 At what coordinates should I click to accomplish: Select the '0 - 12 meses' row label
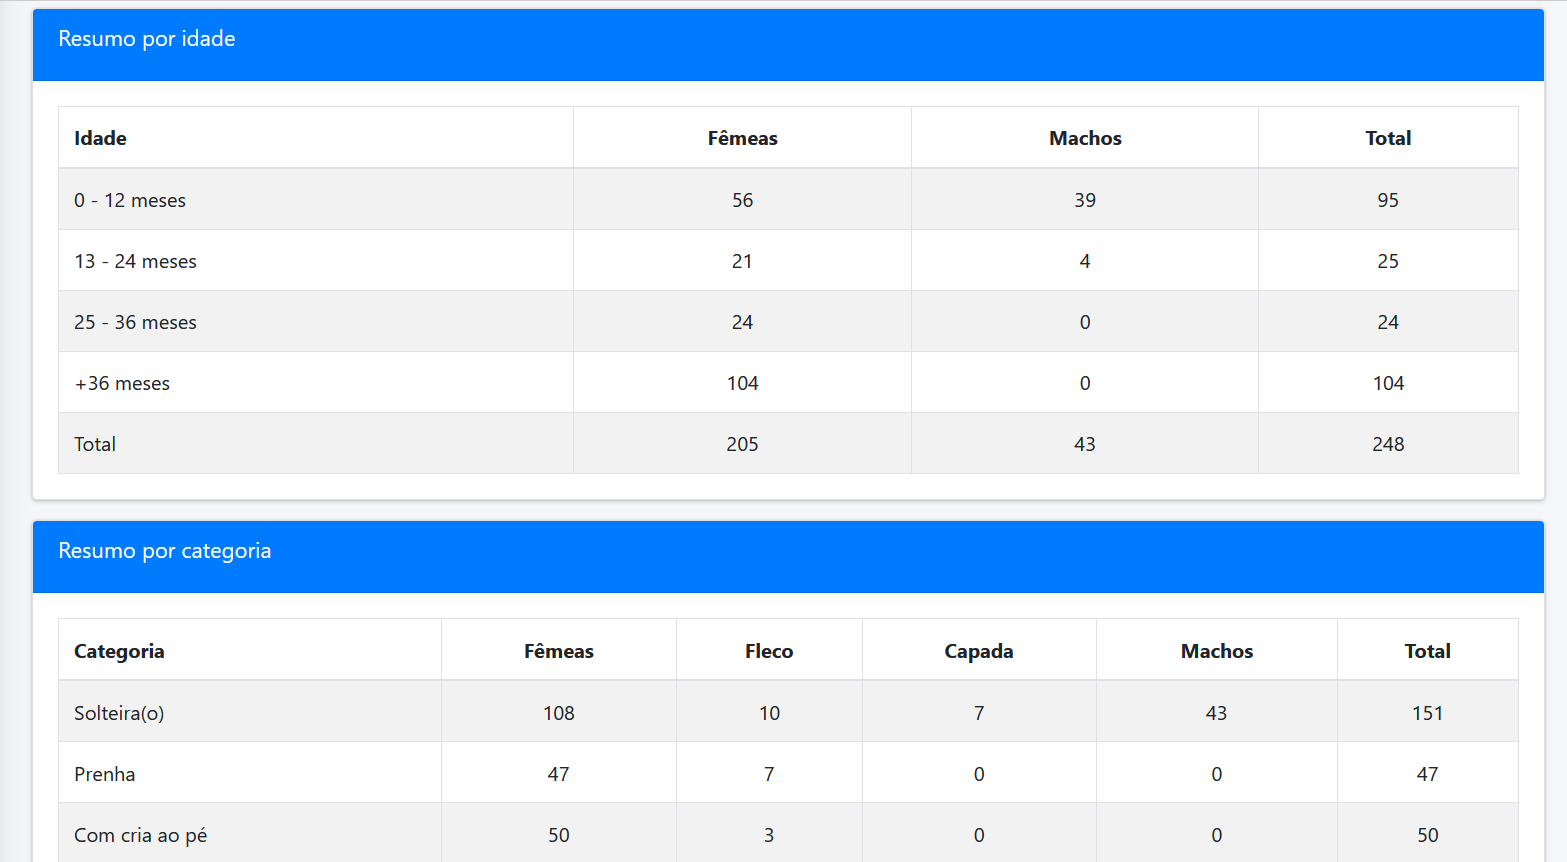coord(130,200)
